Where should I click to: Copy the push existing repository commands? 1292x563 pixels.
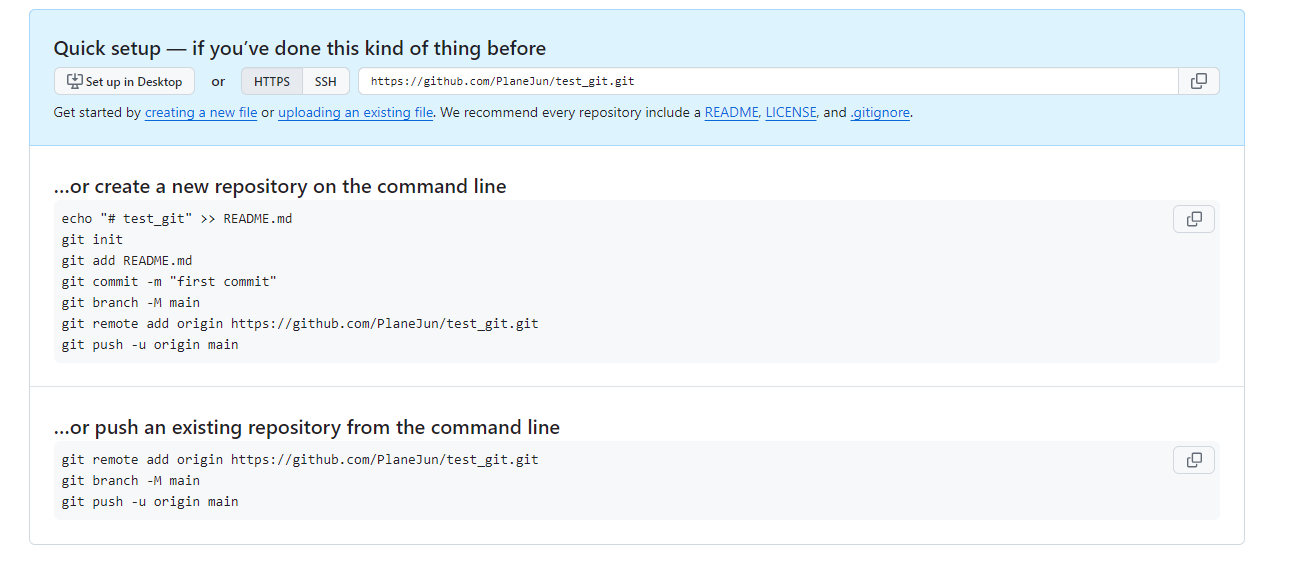pyautogui.click(x=1193, y=460)
